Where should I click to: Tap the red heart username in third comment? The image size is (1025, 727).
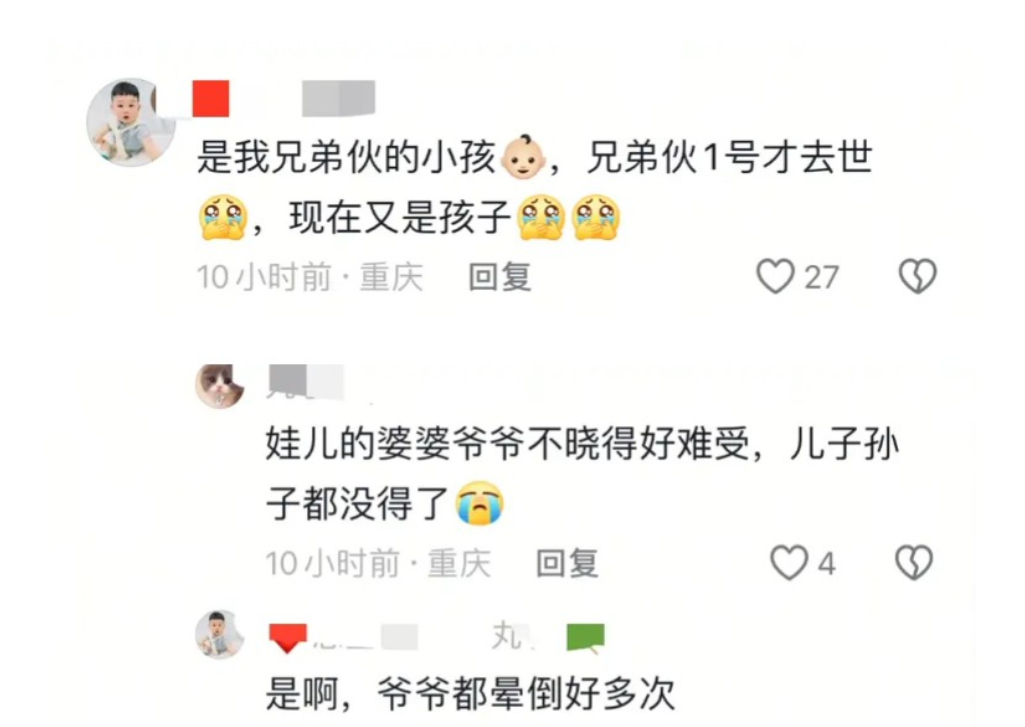[x=343, y=637]
